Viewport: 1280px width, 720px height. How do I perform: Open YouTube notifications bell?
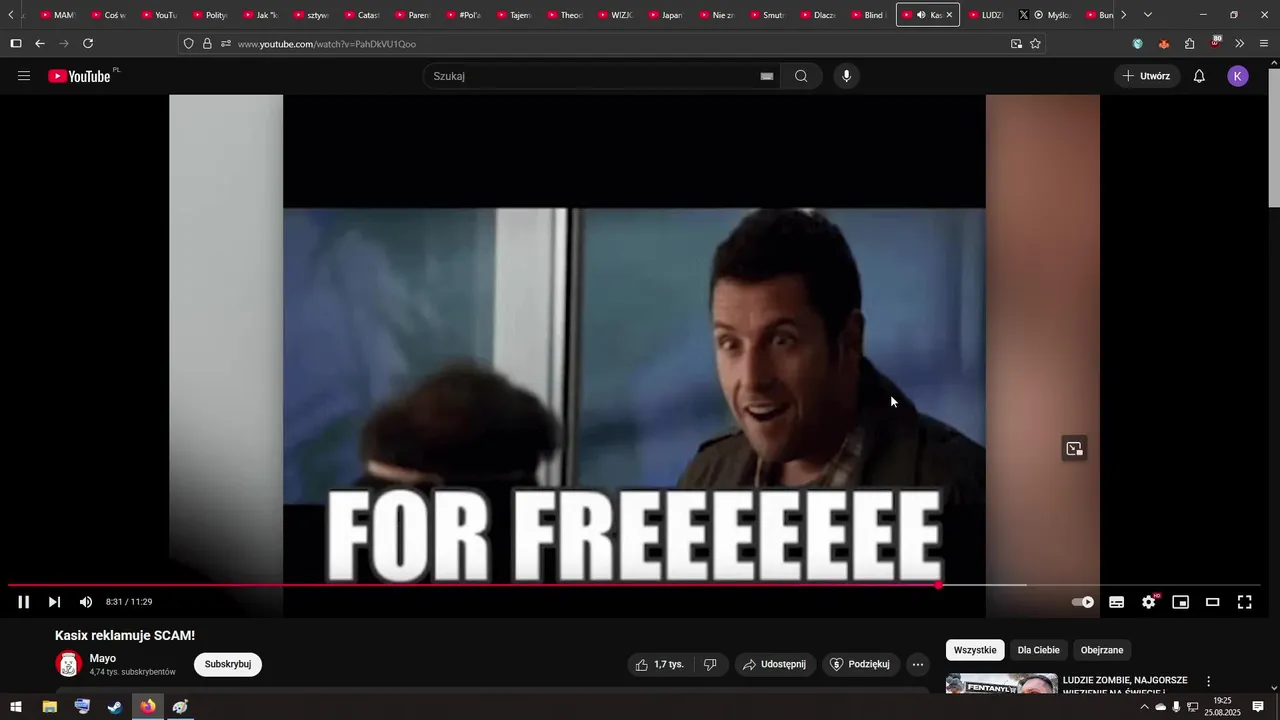pos(1199,76)
